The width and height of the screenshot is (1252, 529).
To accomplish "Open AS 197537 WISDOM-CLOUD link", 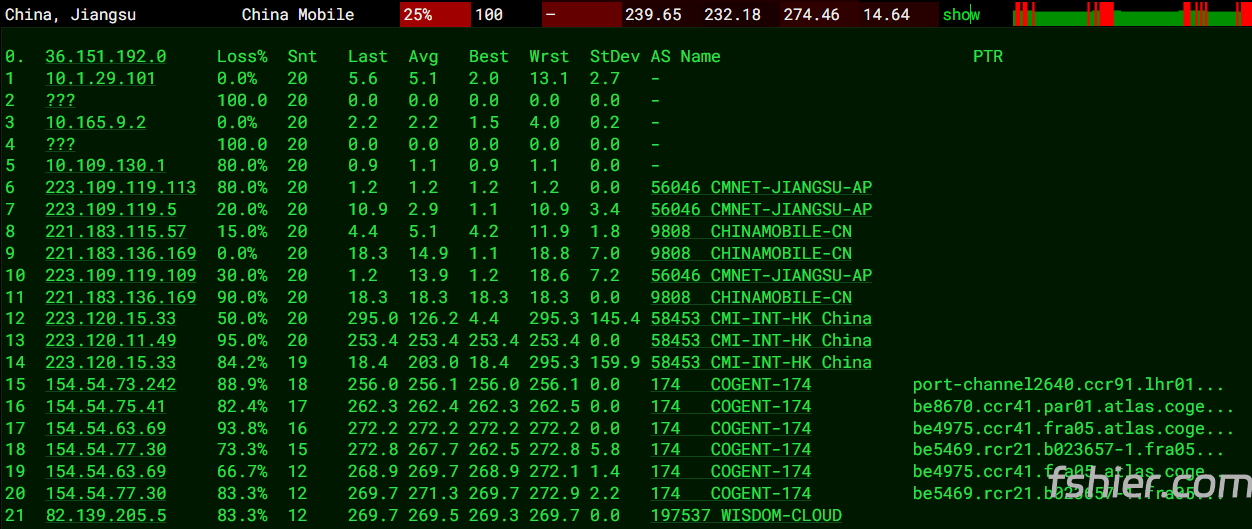I will [745, 516].
